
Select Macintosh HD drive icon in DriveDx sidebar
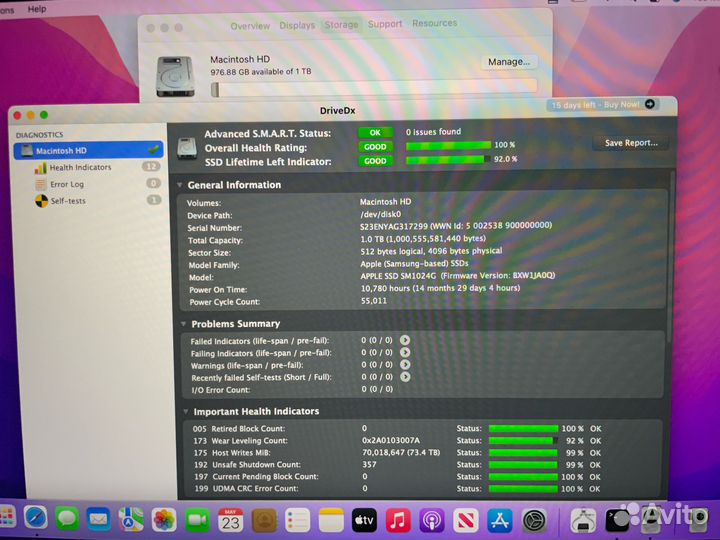tap(28, 150)
